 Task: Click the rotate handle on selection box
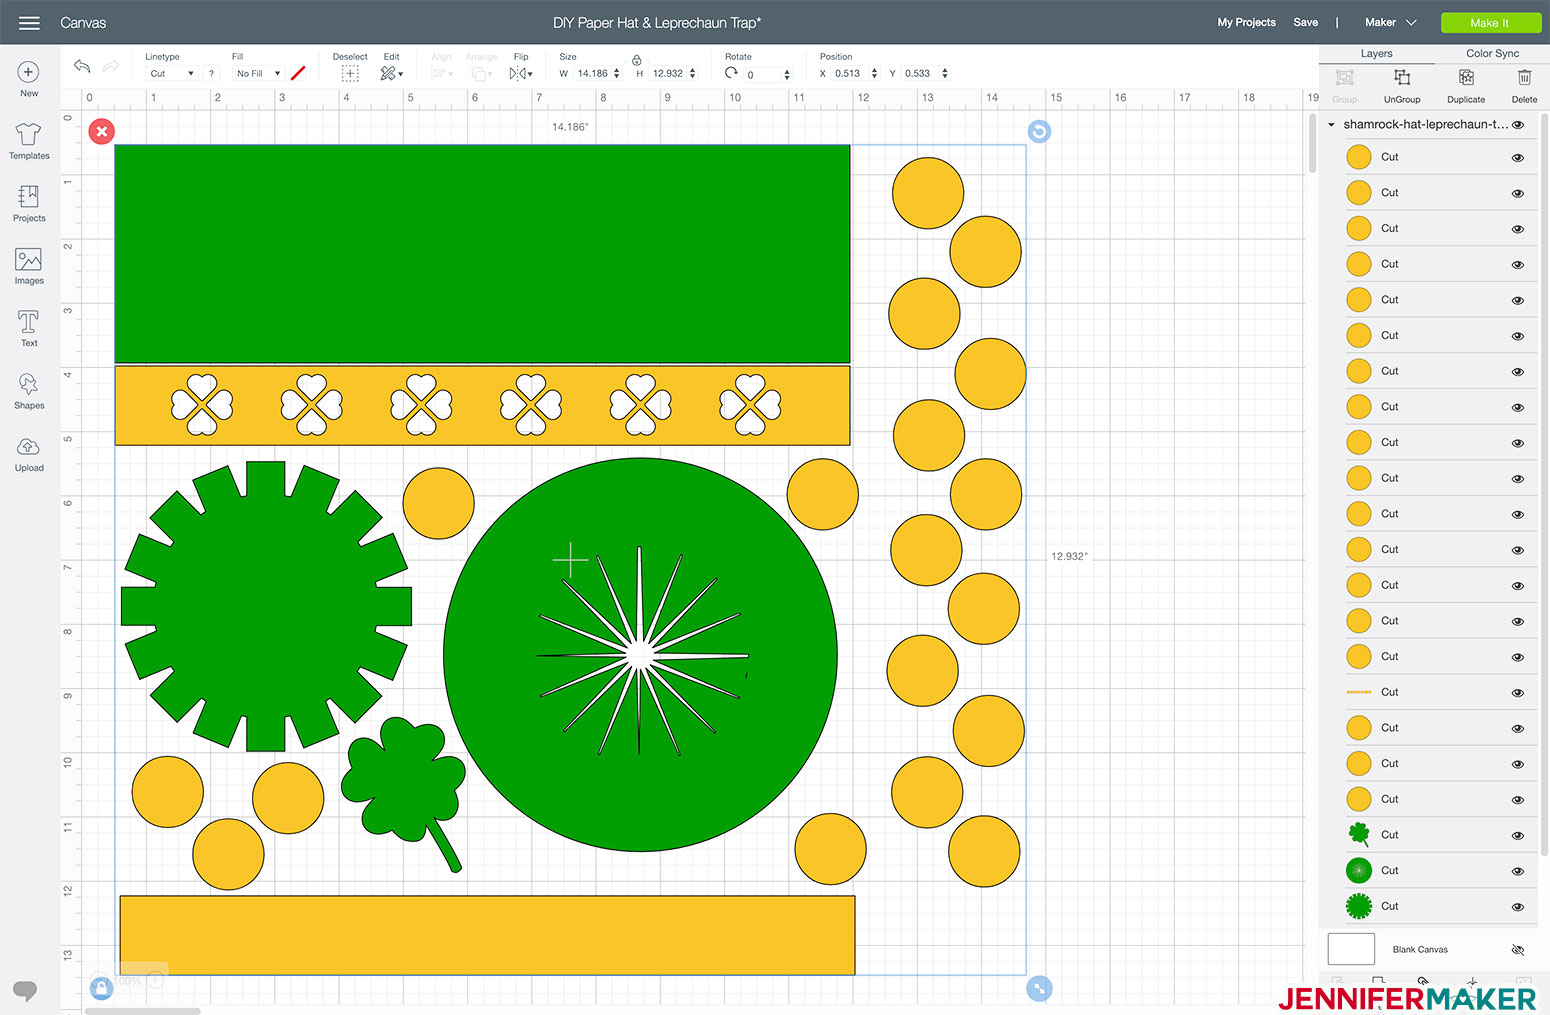tap(1039, 131)
